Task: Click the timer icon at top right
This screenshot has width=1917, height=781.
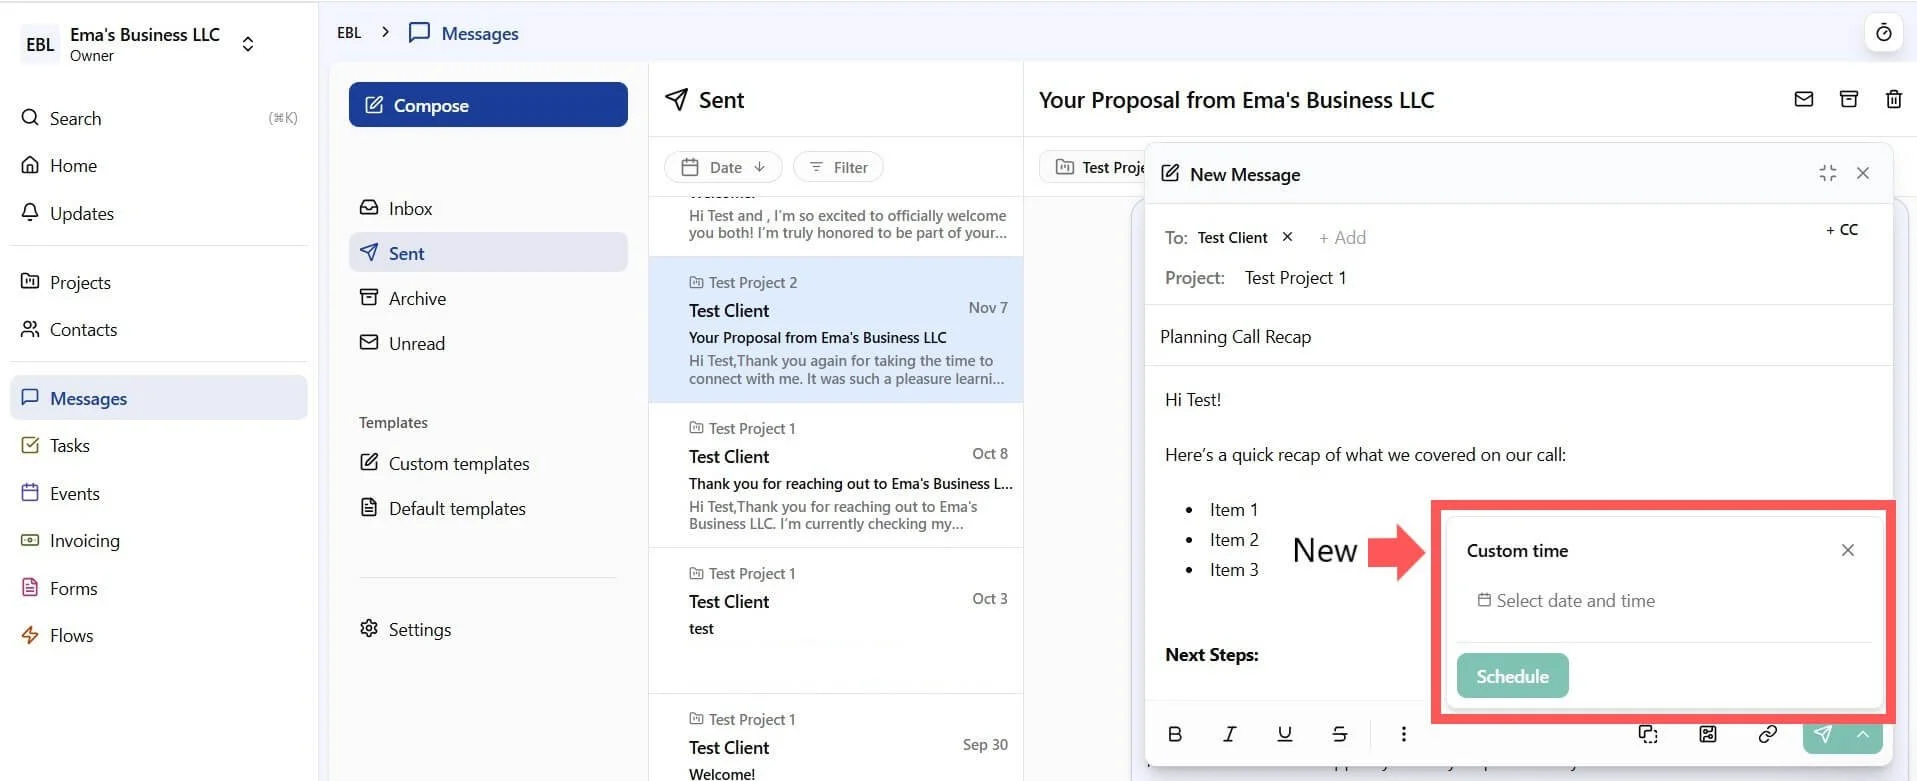Action: click(x=1883, y=33)
